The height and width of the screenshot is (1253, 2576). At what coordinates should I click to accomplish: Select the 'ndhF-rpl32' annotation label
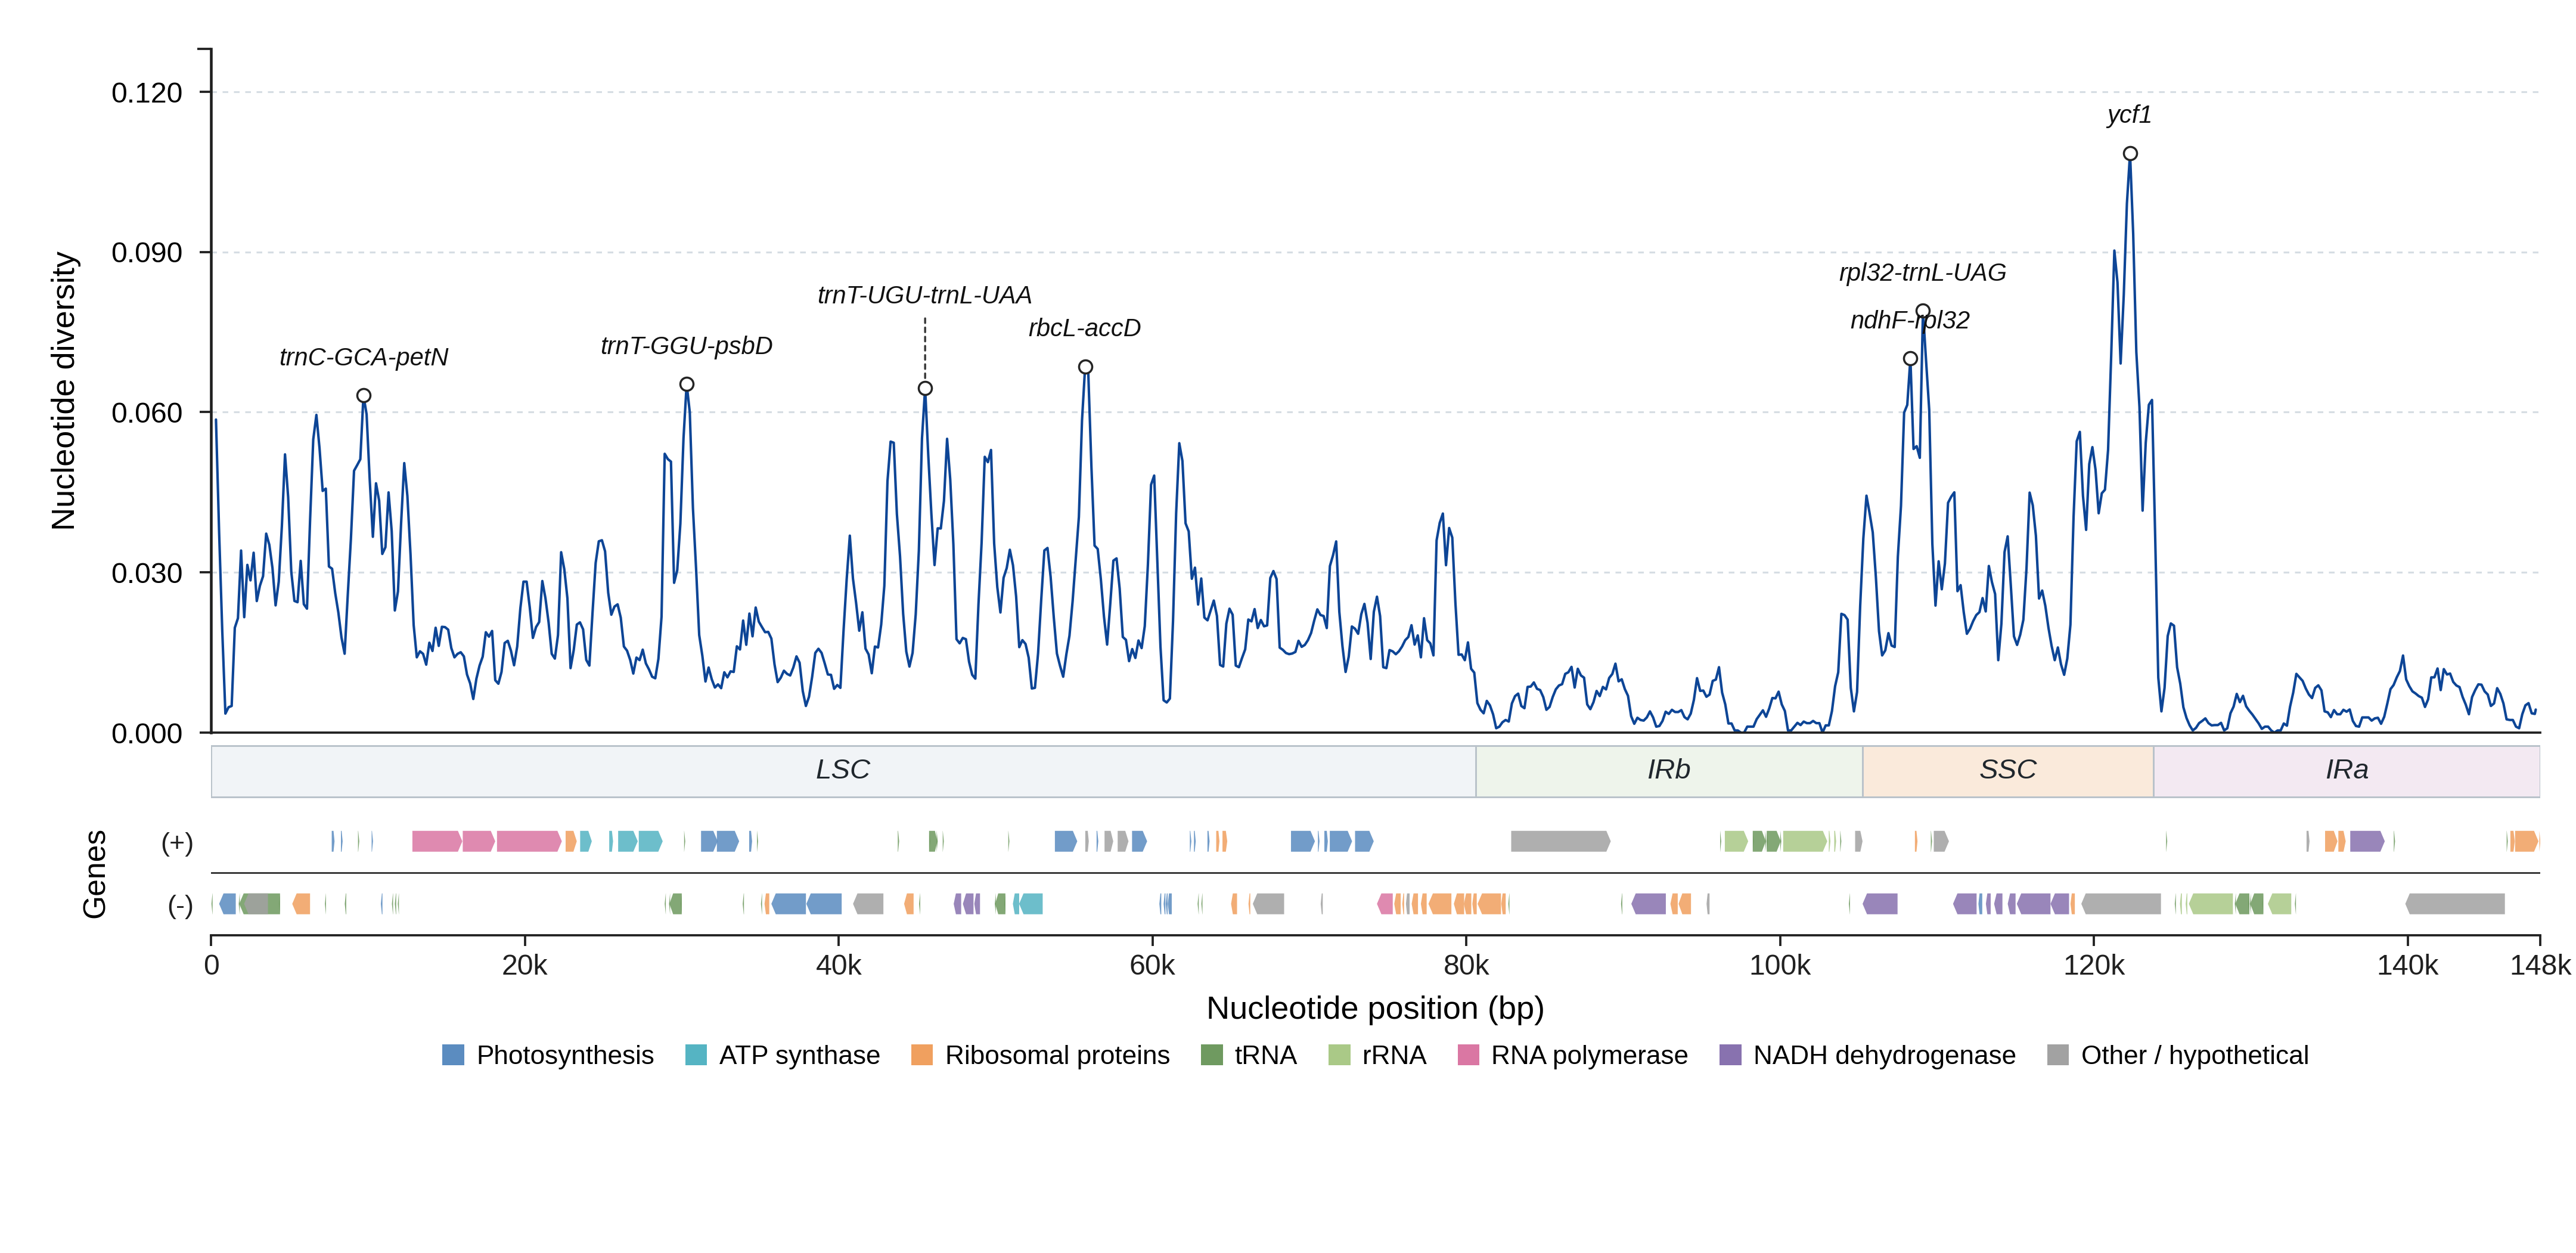pos(1909,320)
